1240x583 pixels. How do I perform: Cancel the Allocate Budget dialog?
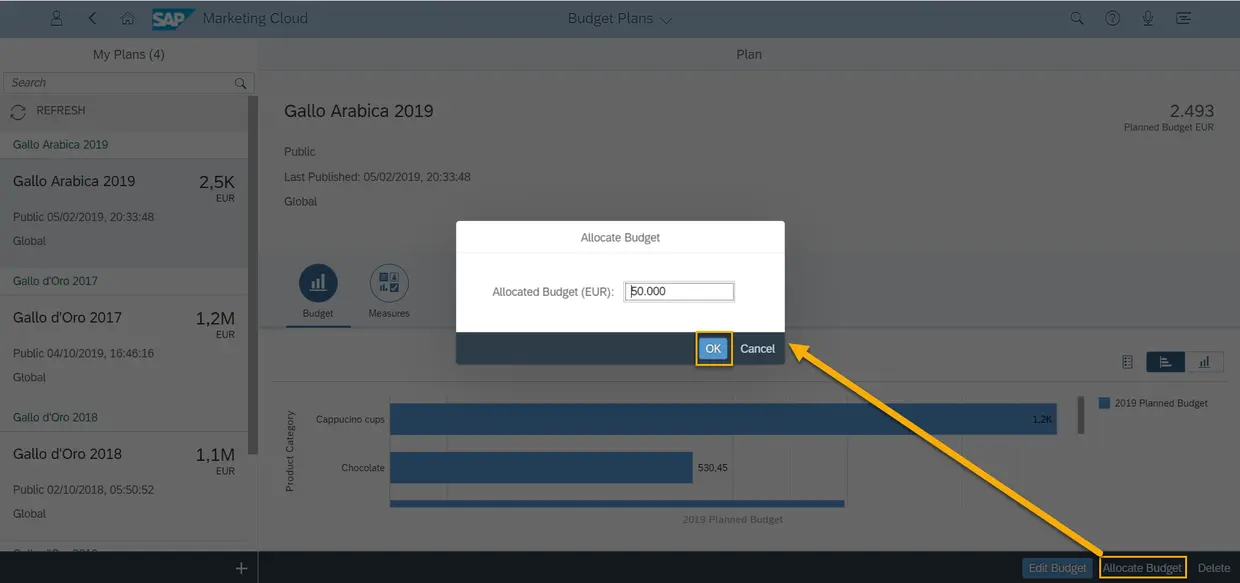pos(757,348)
